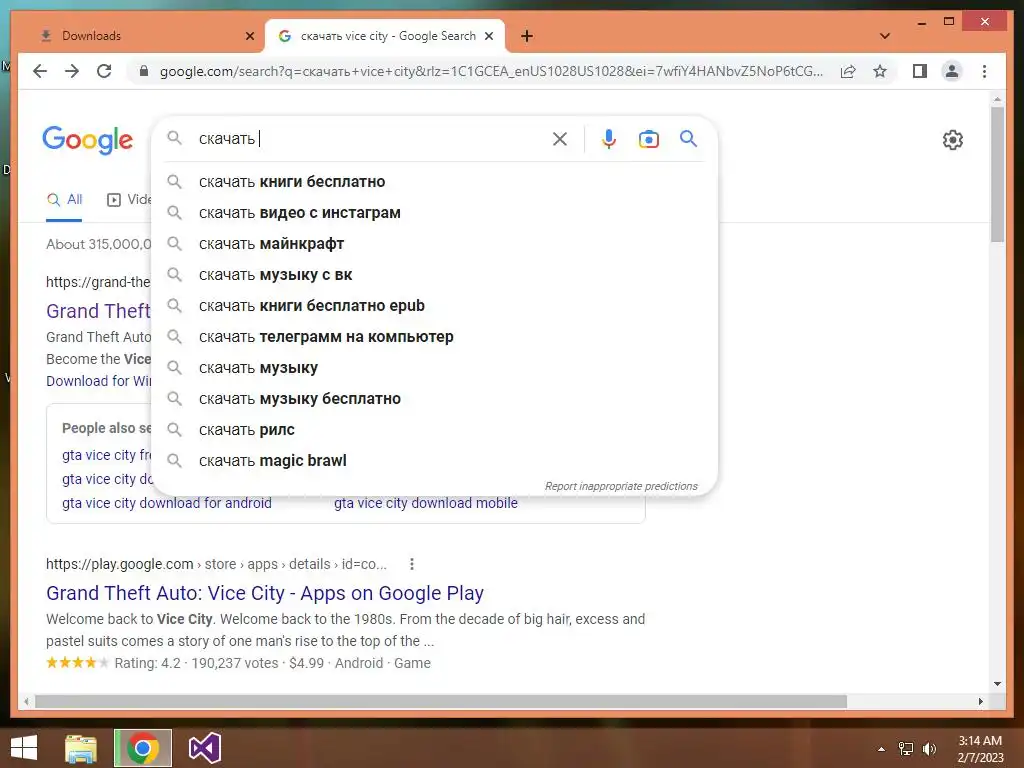Screen dimensions: 1024x768
Task: Reload the current page
Action: coord(104,71)
